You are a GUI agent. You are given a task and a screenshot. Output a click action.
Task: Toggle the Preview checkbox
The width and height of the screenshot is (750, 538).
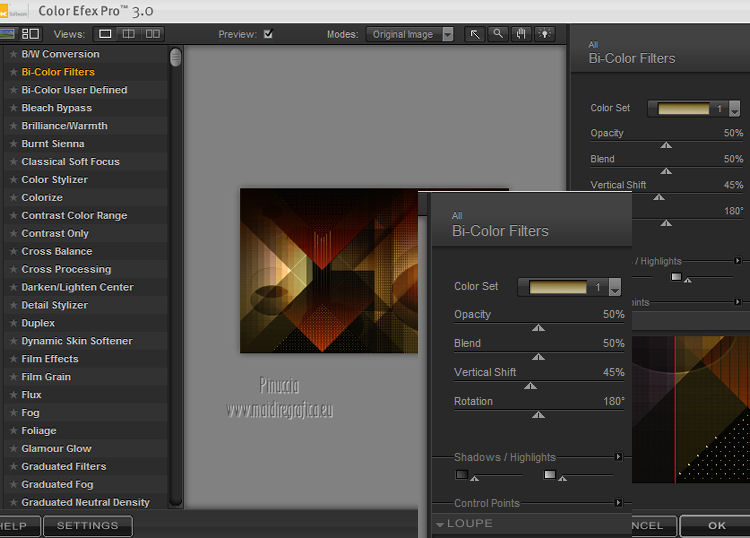tap(268, 34)
